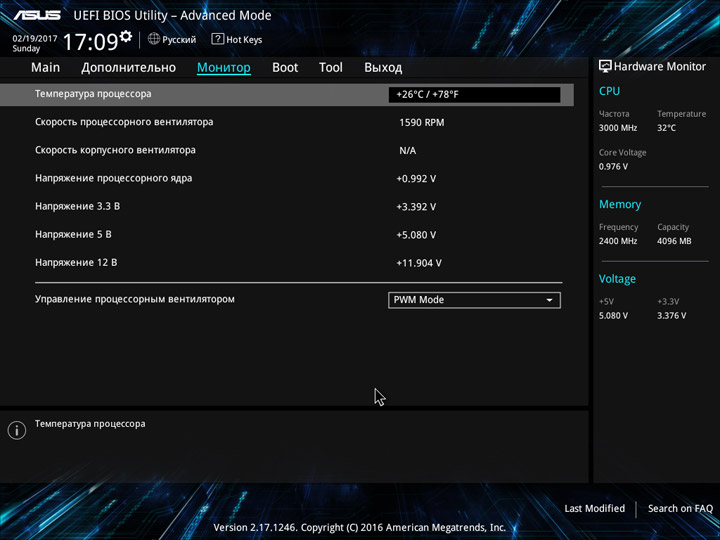
Task: Open the Boot tab
Action: (x=285, y=68)
